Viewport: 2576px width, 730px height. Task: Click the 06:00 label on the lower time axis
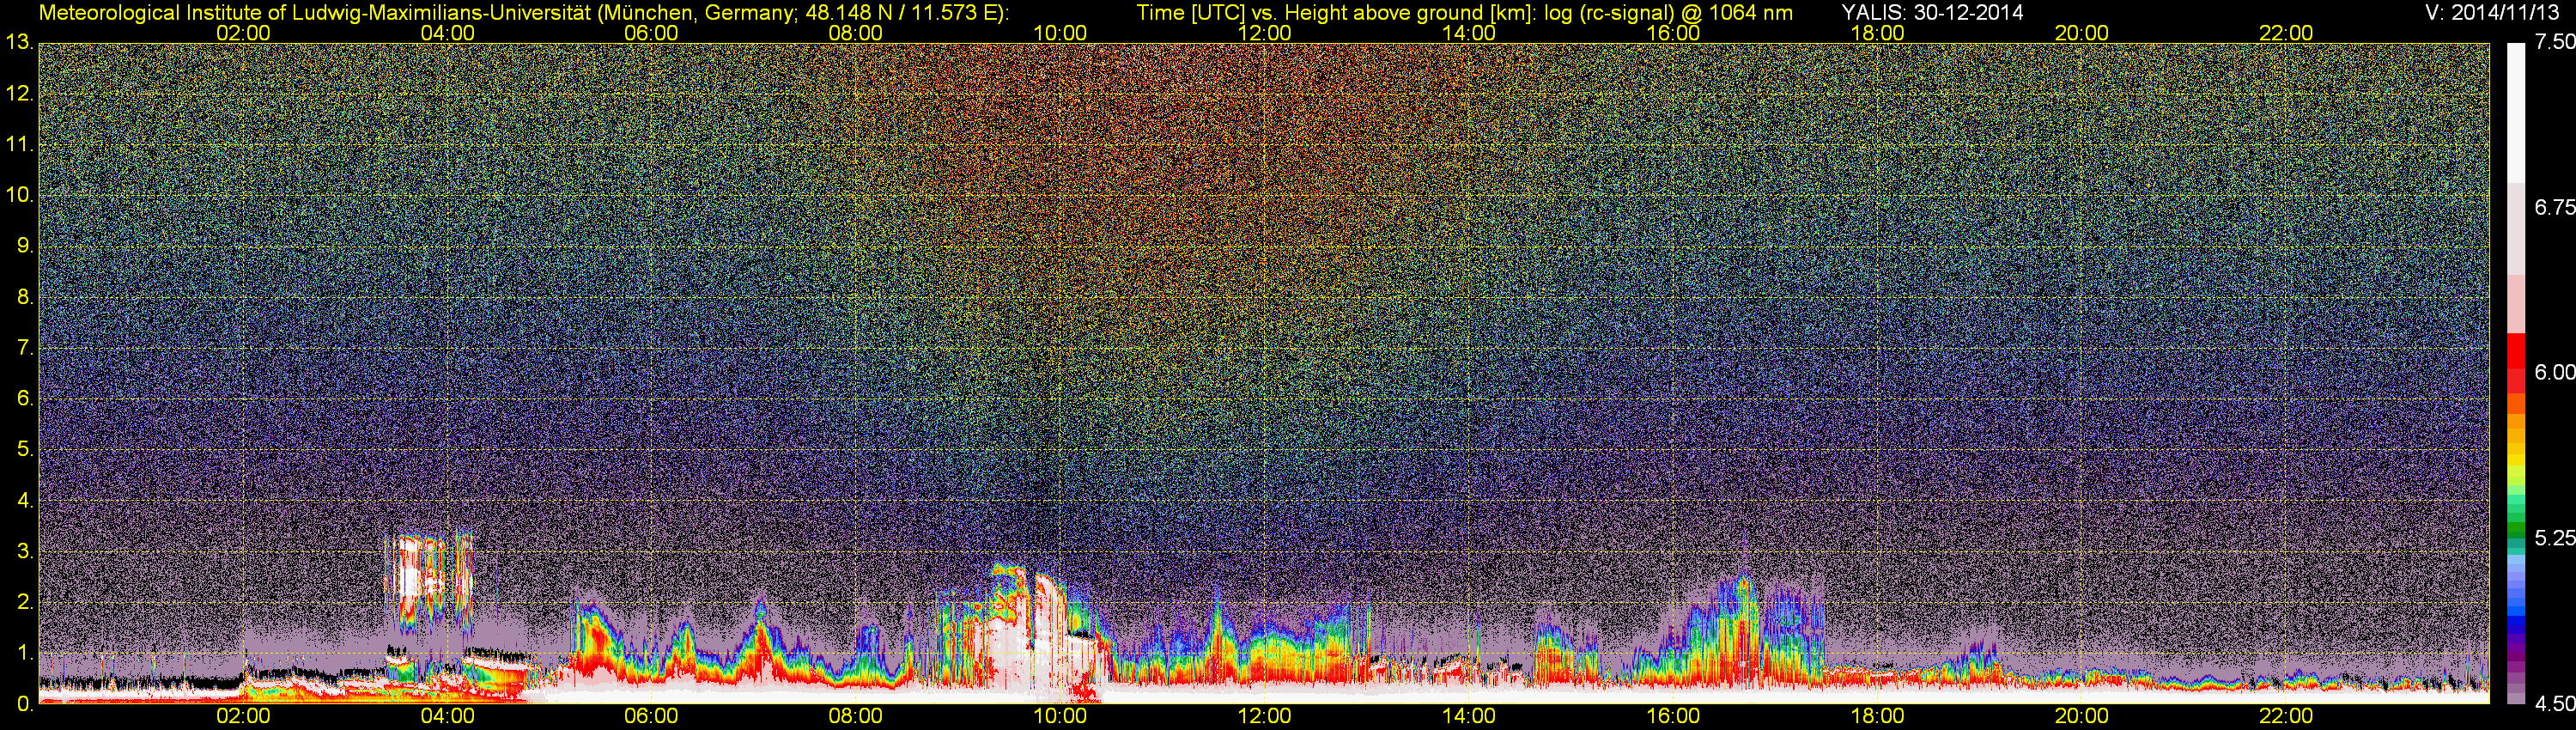click(651, 716)
